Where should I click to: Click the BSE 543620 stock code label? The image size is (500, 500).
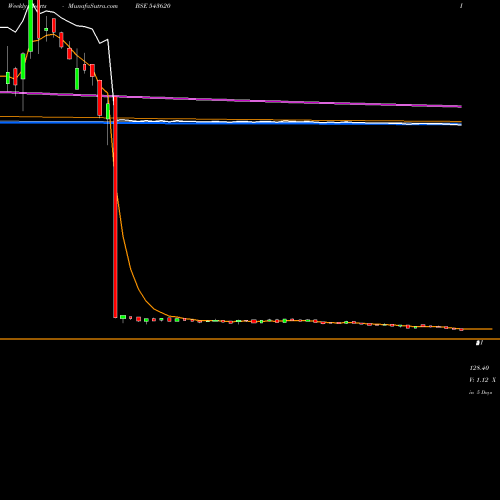tap(153, 6)
